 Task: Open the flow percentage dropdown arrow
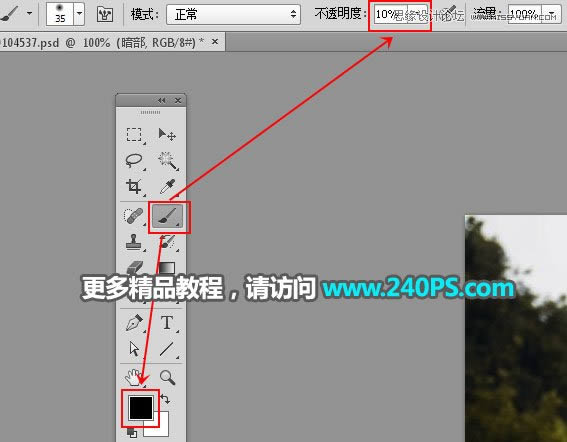[552, 14]
